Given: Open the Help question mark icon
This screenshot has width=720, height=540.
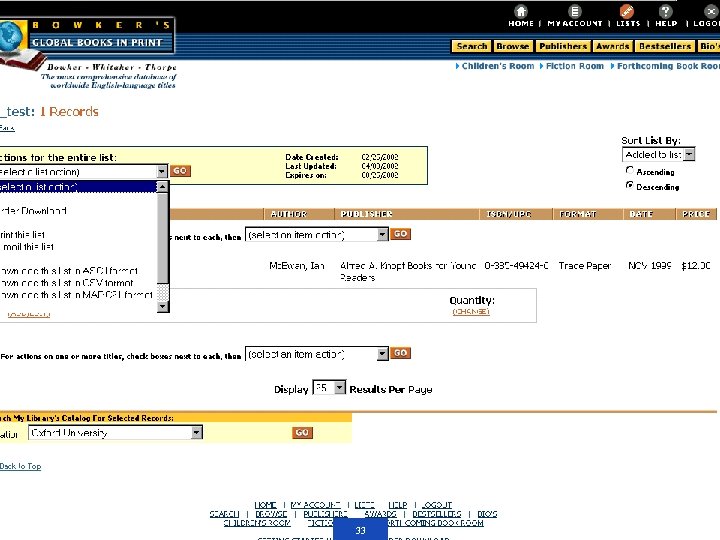Looking at the screenshot, I should coord(665,11).
